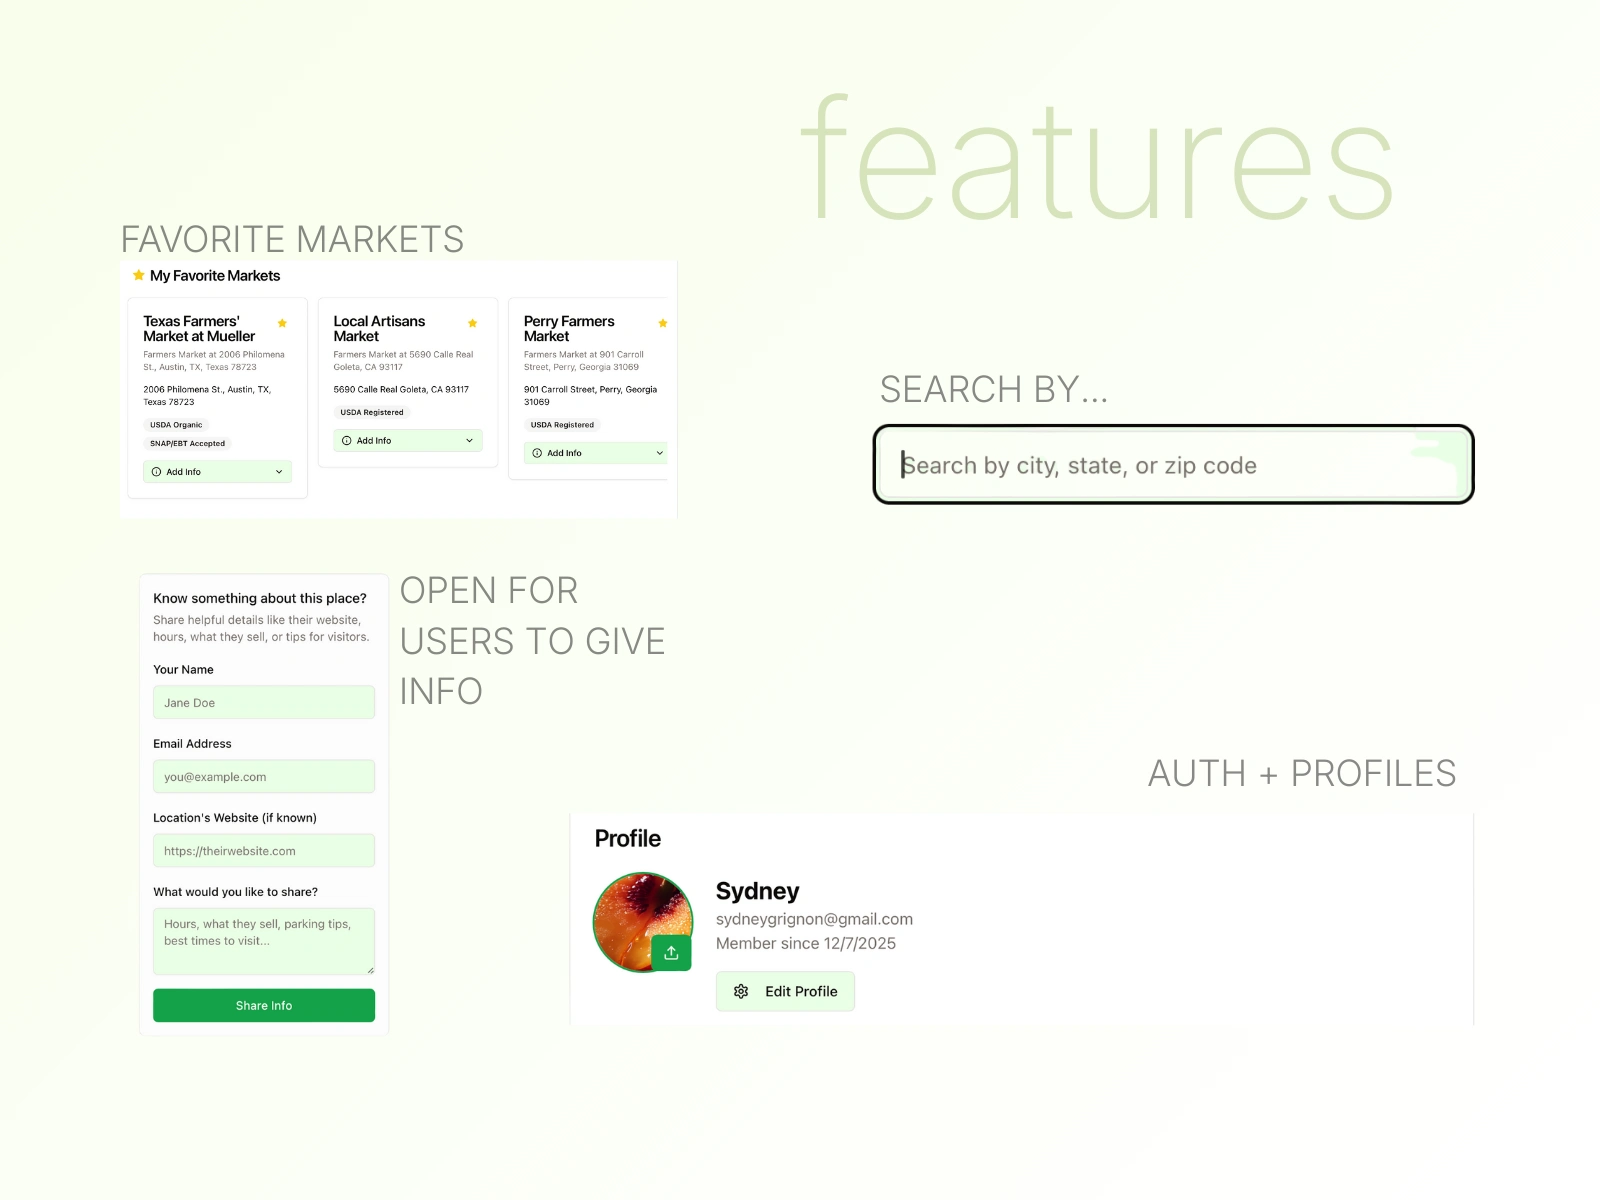This screenshot has width=1600, height=1200.
Task: Click the USDA Organic badge on Texas Farmers' Market
Action: click(176, 424)
